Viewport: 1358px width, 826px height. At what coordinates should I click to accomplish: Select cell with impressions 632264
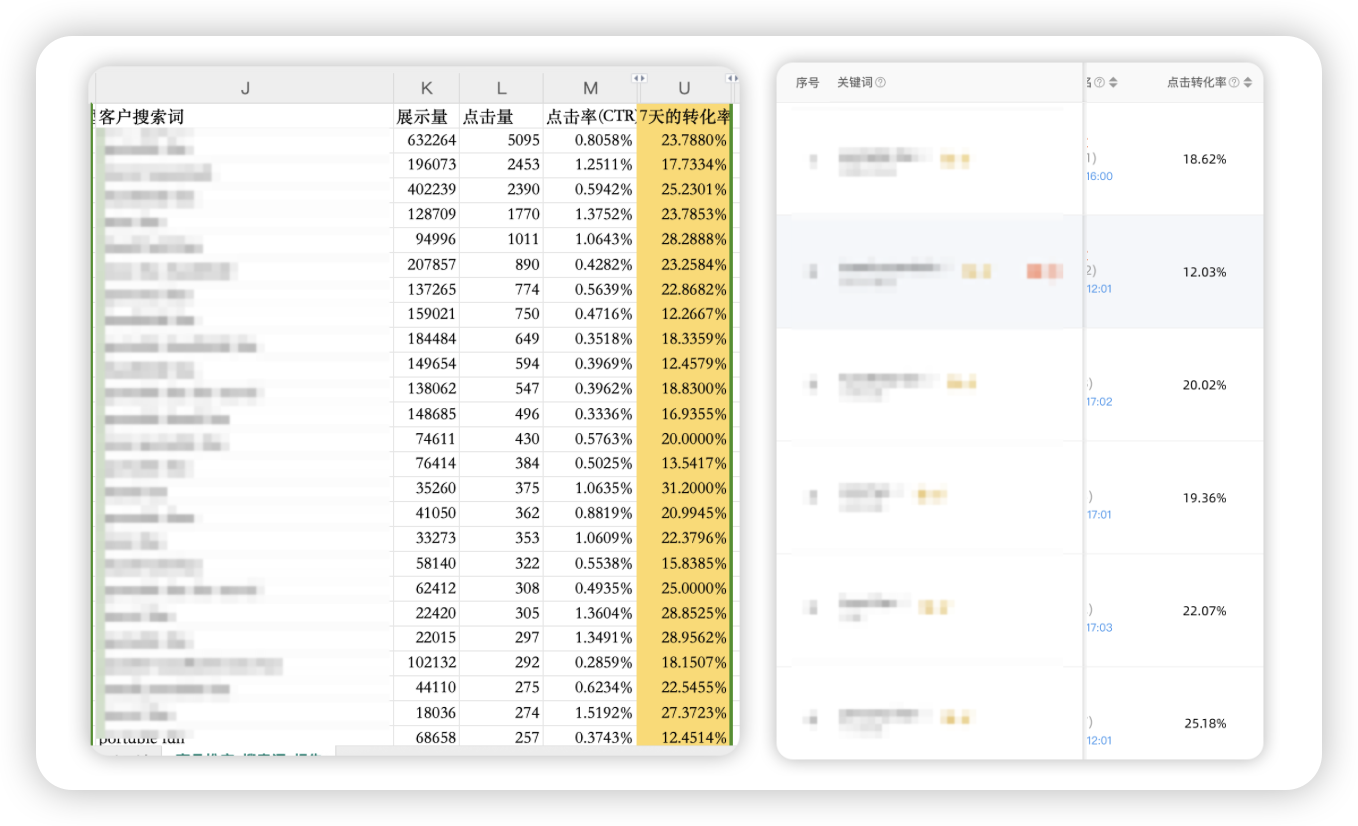tap(427, 140)
